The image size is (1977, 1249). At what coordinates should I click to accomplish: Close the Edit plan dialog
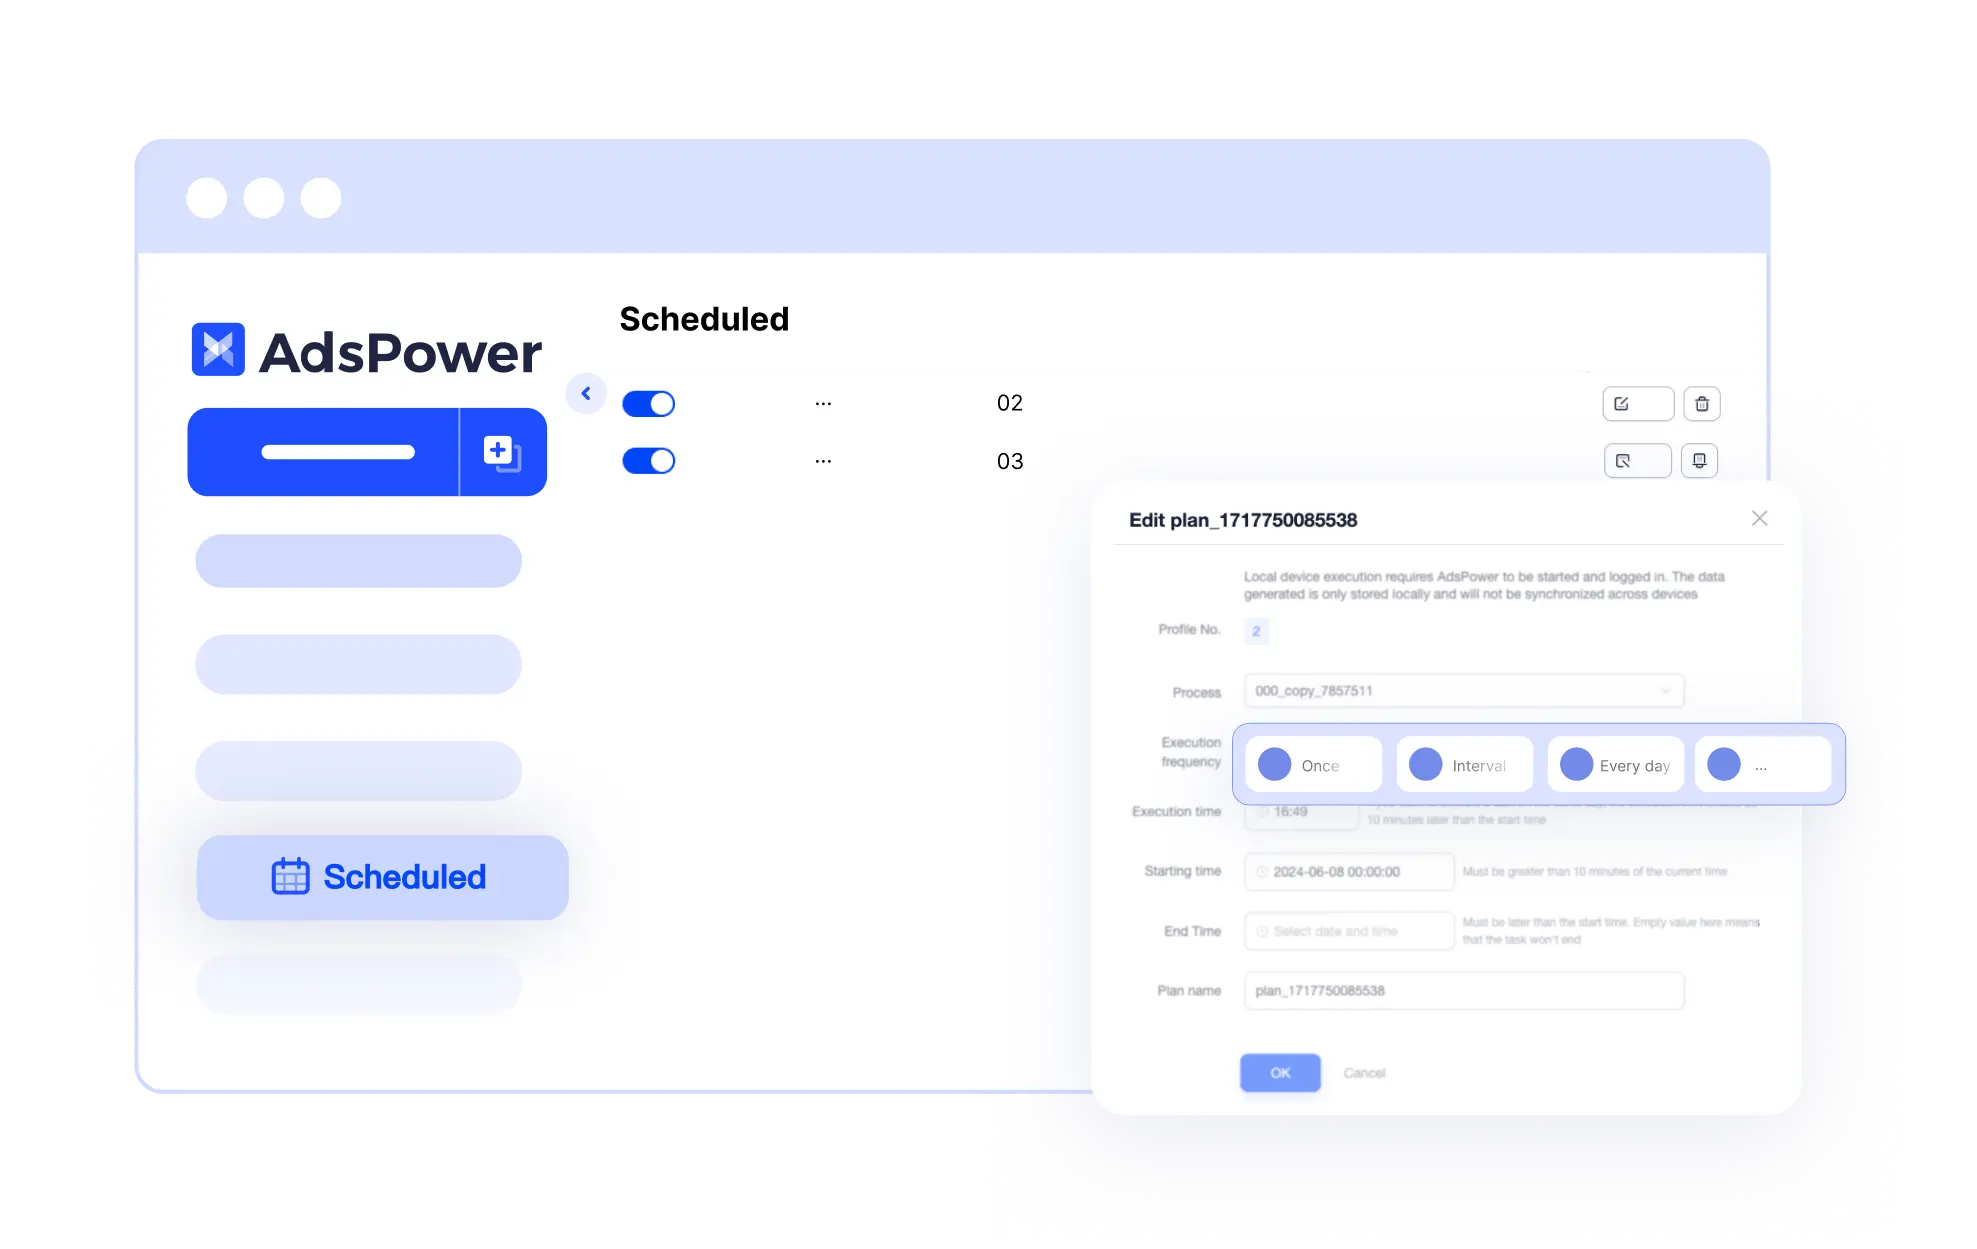point(1760,518)
